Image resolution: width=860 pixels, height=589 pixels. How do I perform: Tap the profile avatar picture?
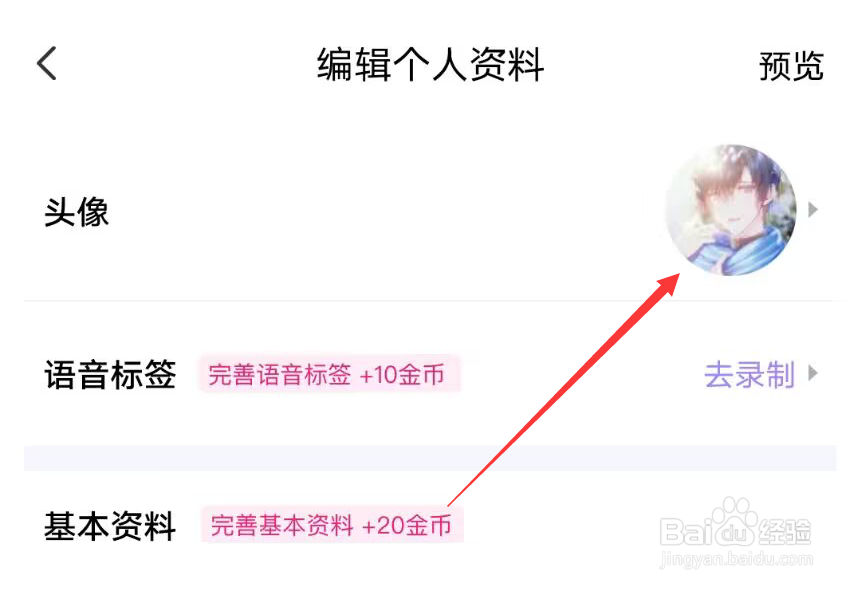[x=731, y=209]
